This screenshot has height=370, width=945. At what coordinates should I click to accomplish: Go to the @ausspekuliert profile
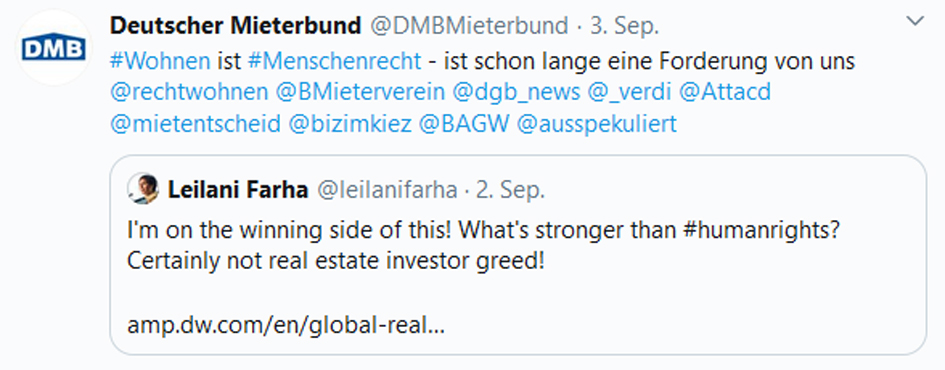[597, 124]
